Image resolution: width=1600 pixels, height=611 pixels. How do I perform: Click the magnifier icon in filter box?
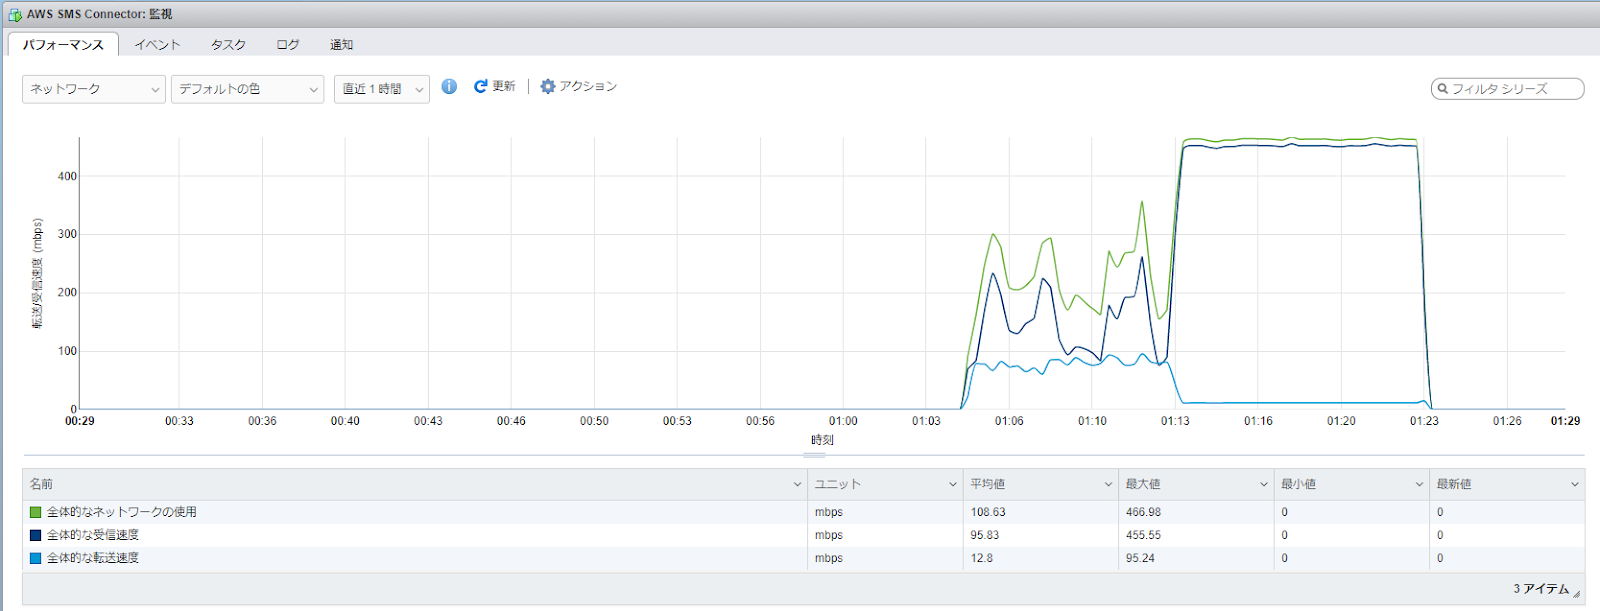pyautogui.click(x=1443, y=89)
